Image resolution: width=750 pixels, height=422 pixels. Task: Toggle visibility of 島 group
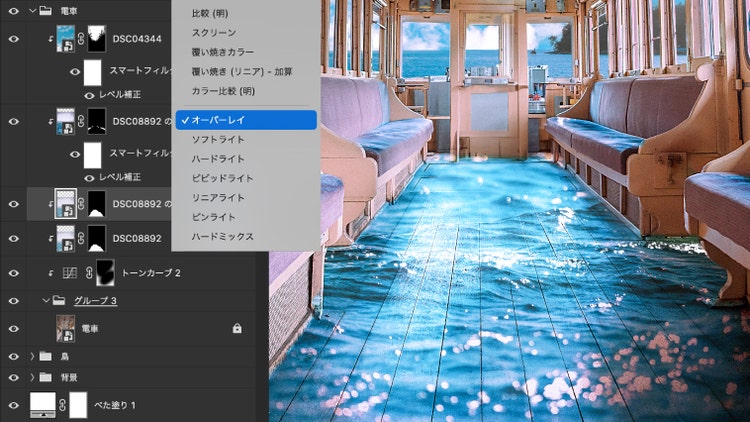click(13, 356)
